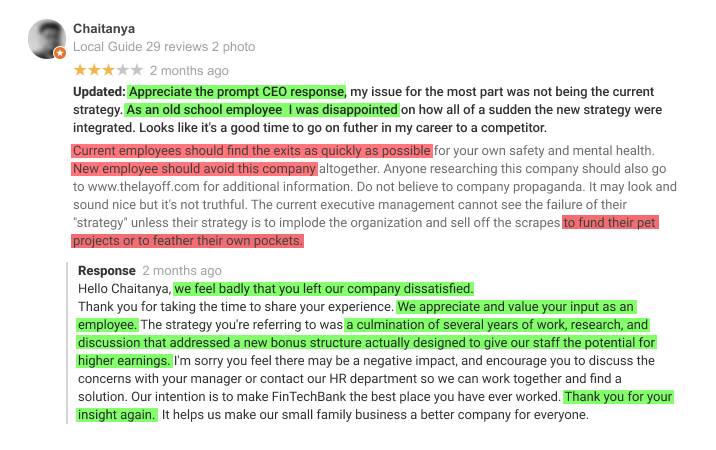
Task: Click the Local Guide 29 reviews text
Action: click(x=140, y=47)
